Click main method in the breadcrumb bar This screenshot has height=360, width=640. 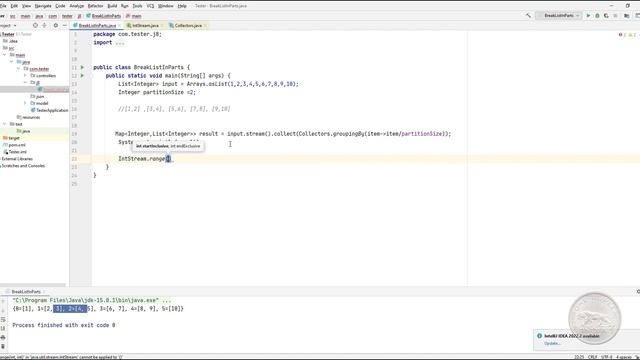click(134, 16)
